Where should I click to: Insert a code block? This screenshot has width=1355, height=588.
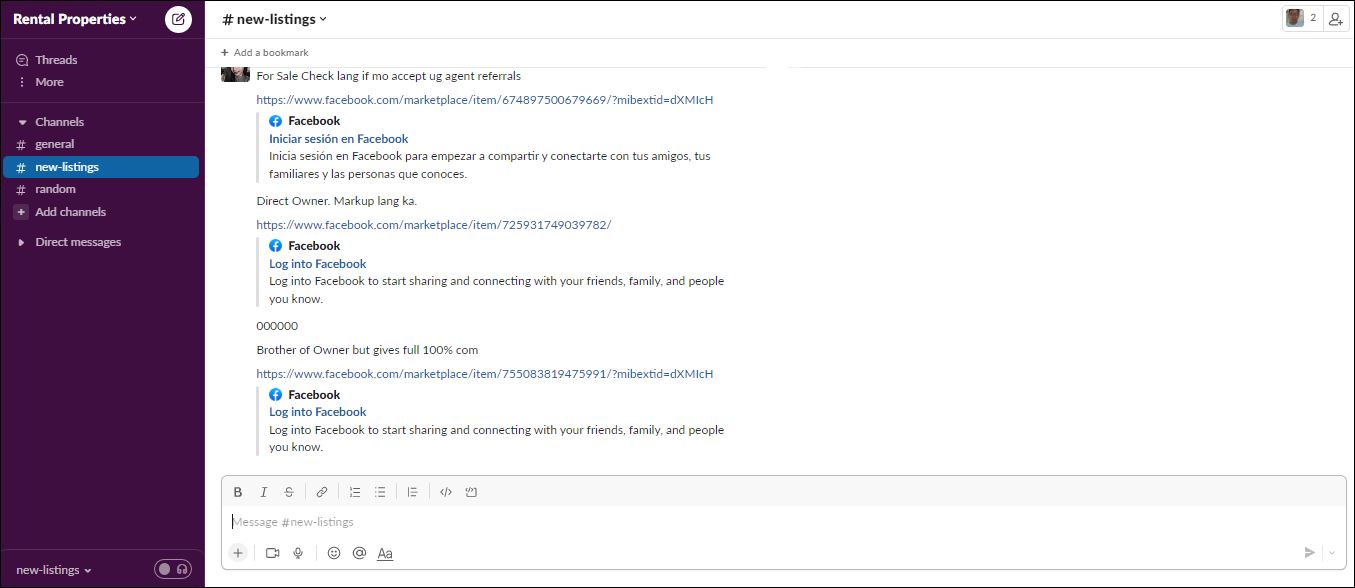471,492
